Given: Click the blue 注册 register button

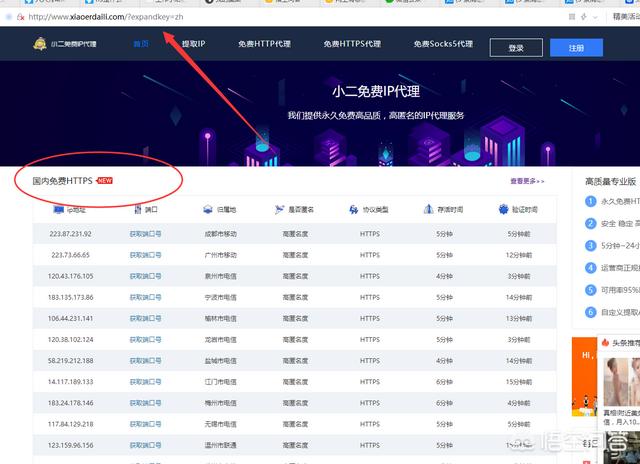Looking at the screenshot, I should tap(576, 48).
